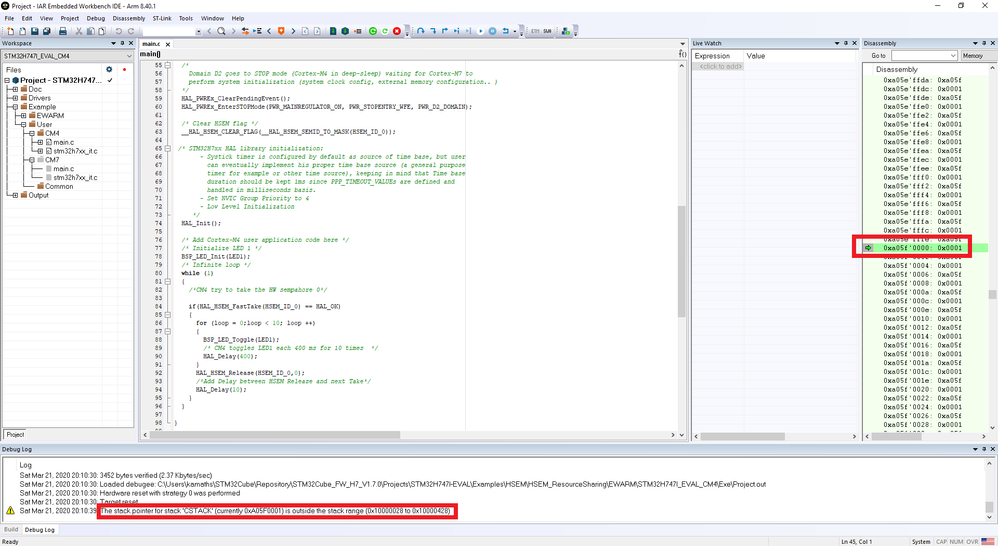The image size is (998, 546).
Task: Switch to the Build tab
Action: point(11,529)
